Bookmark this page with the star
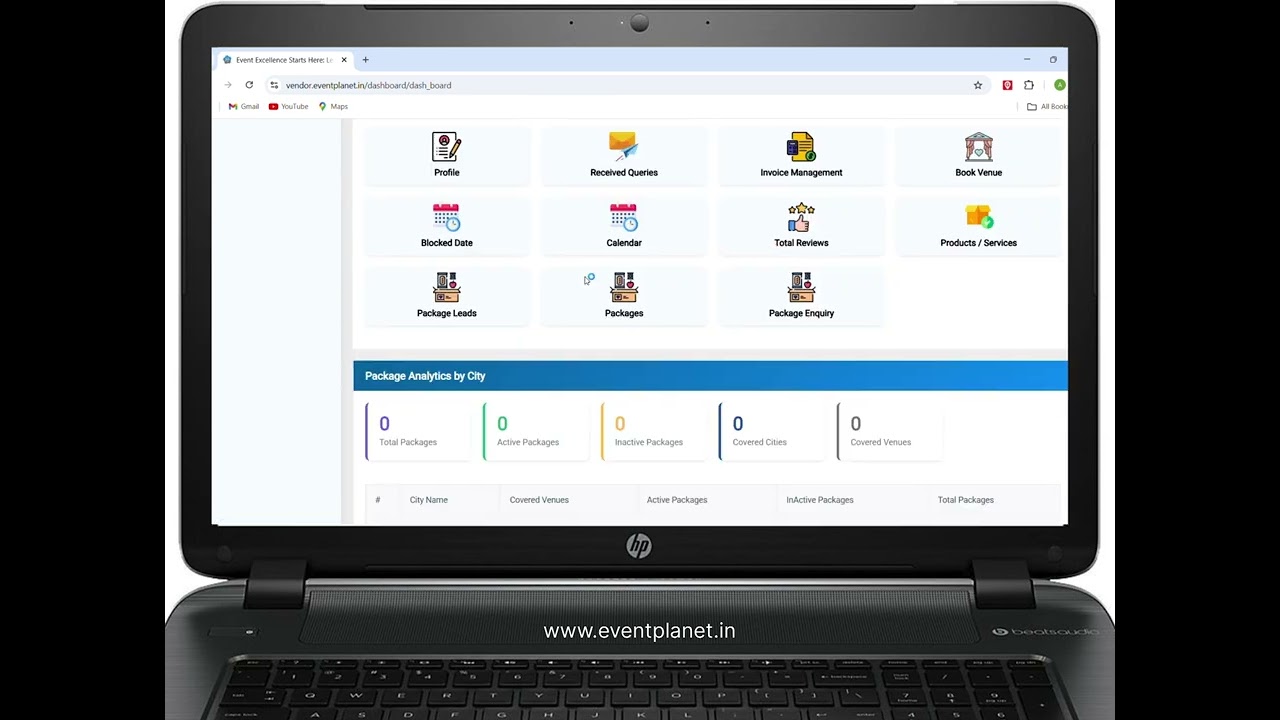The height and width of the screenshot is (720, 1280). [x=978, y=85]
